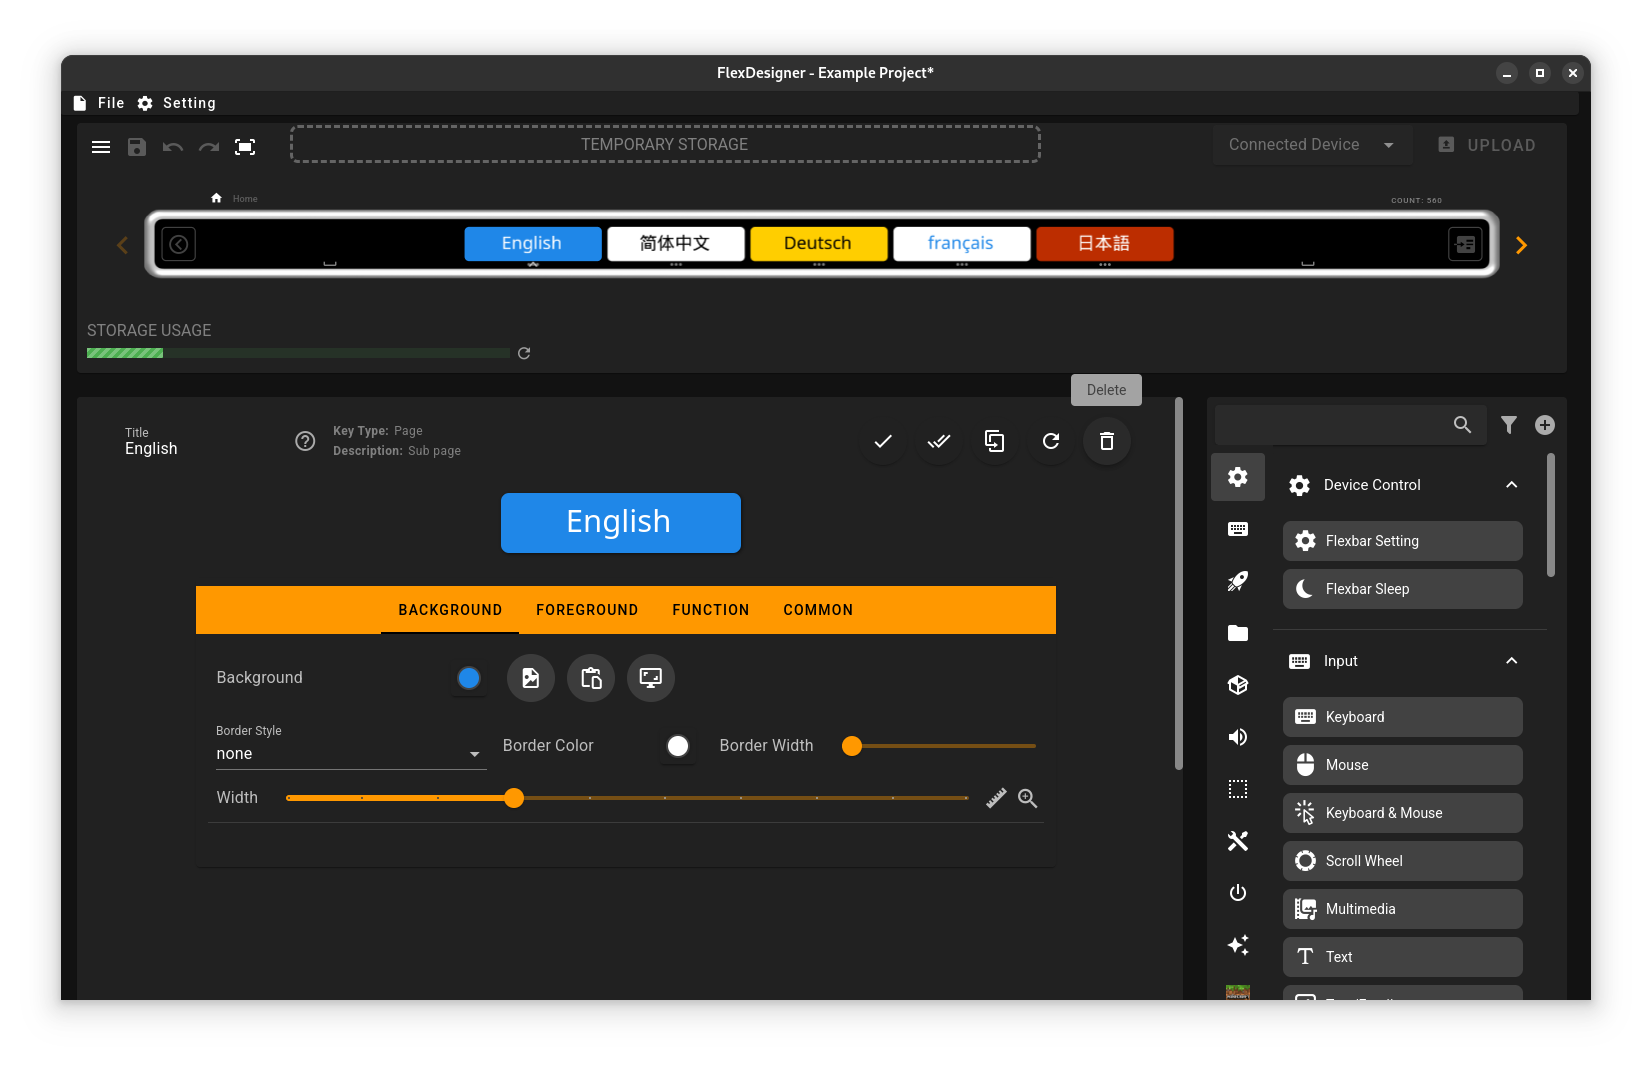
Task: Choose the speaker audio category icon
Action: point(1238,737)
